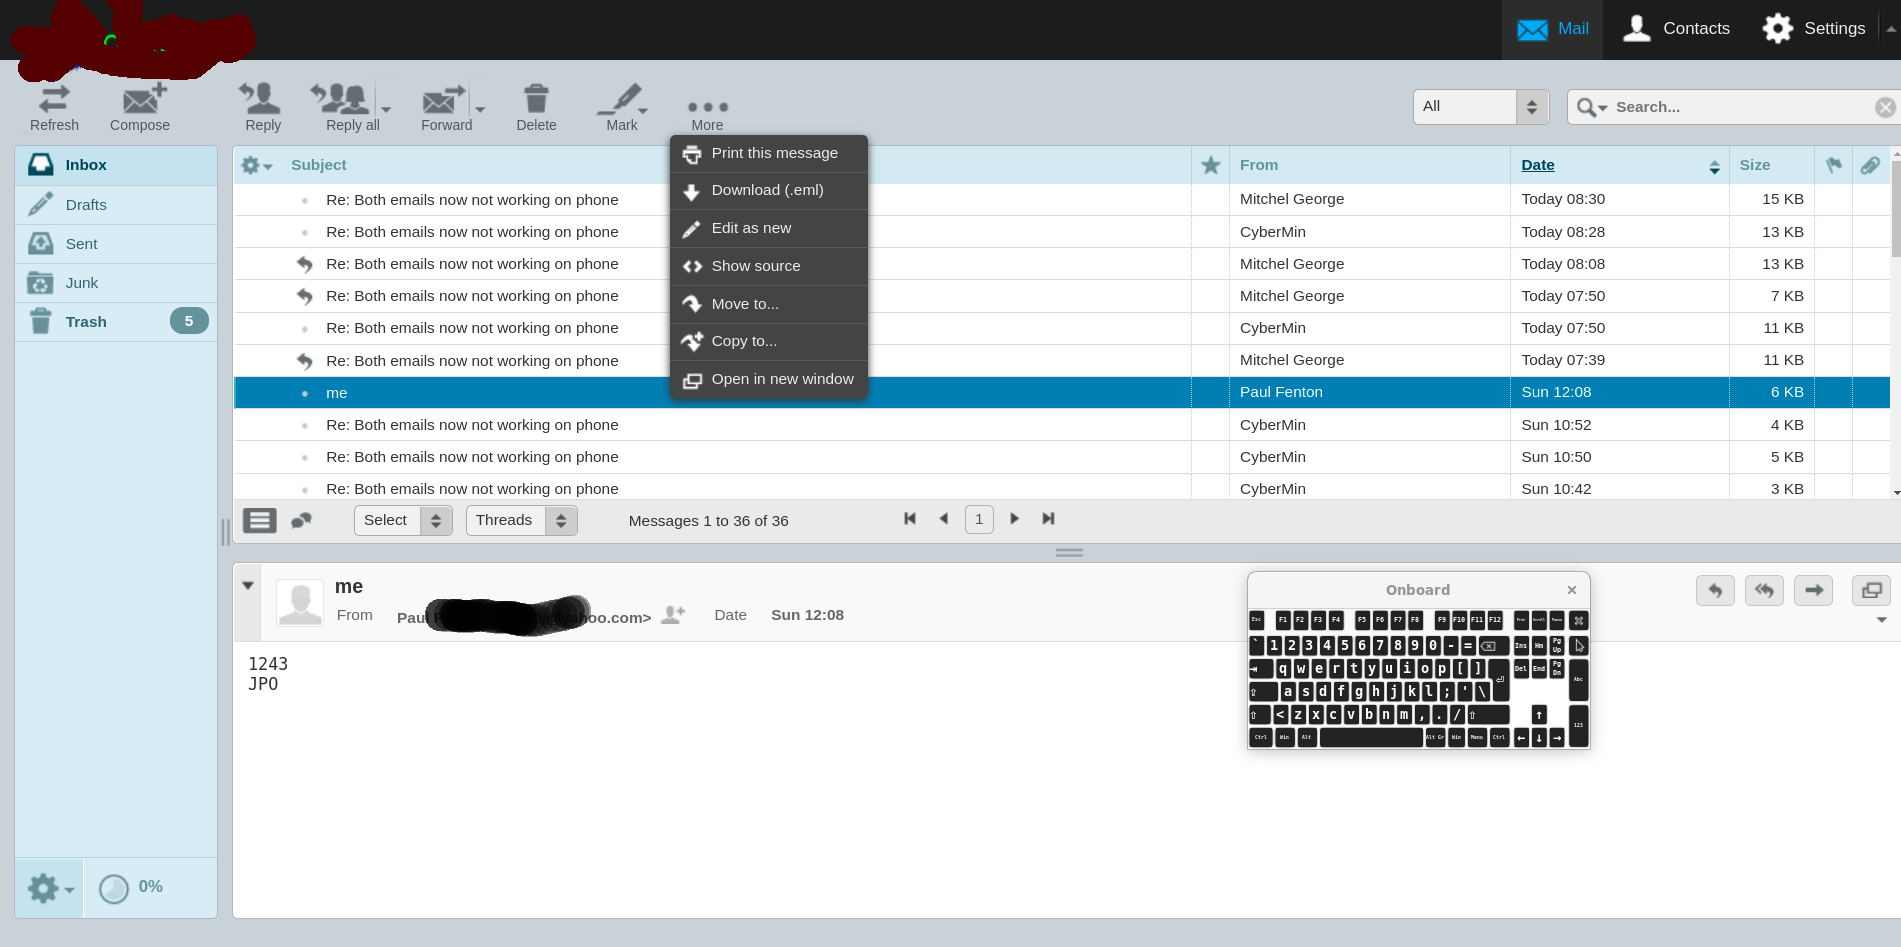Go to last page of messages

(1048, 518)
